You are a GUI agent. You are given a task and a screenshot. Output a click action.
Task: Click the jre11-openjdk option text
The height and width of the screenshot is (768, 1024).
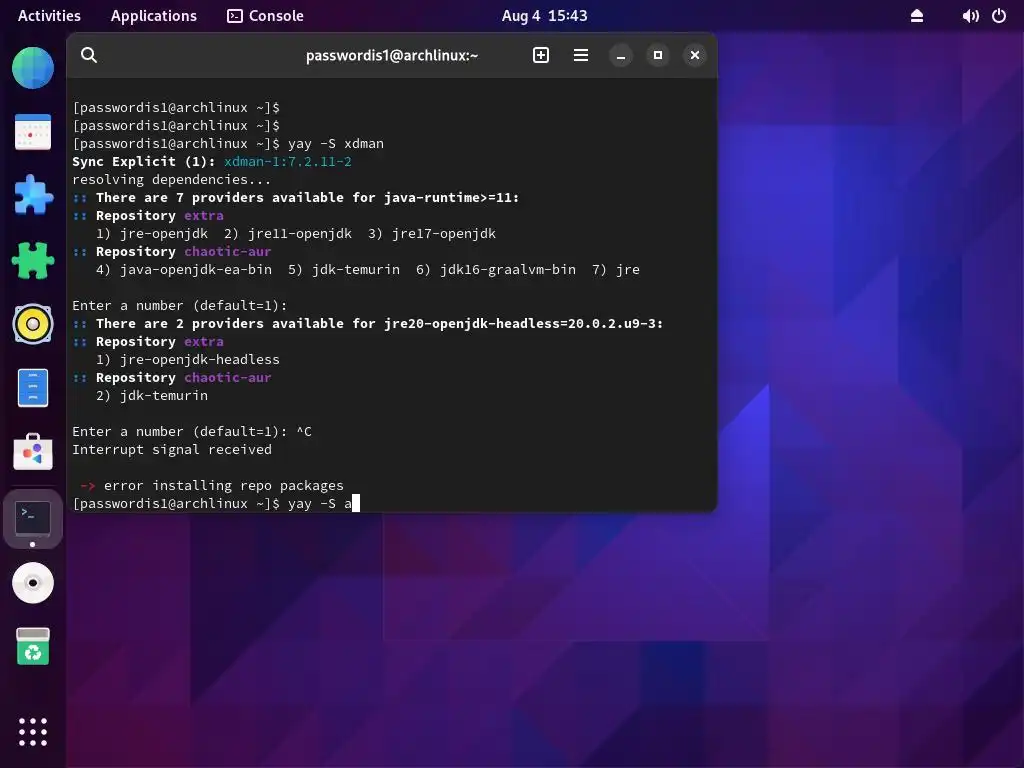click(287, 233)
